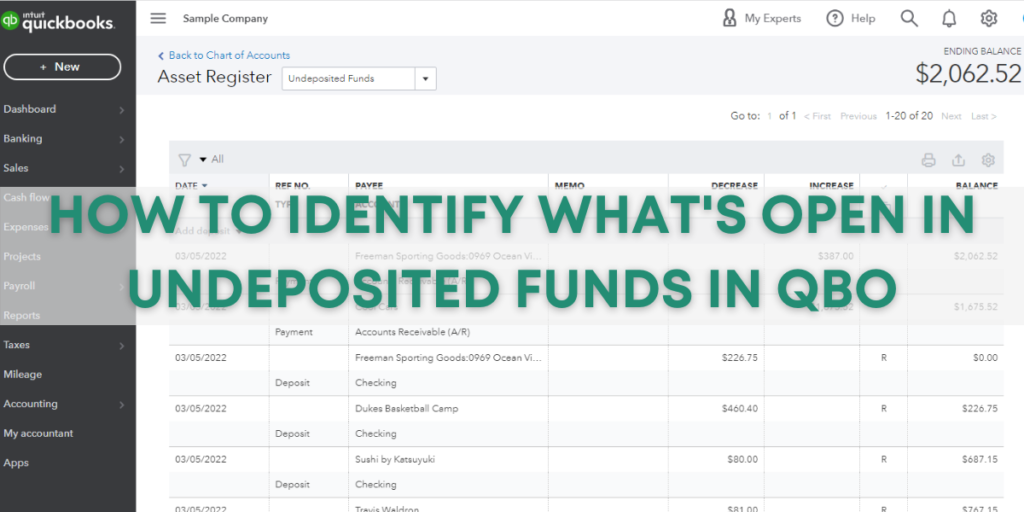Click the MEMO column header
Image resolution: width=1024 pixels, height=512 pixels.
[569, 185]
